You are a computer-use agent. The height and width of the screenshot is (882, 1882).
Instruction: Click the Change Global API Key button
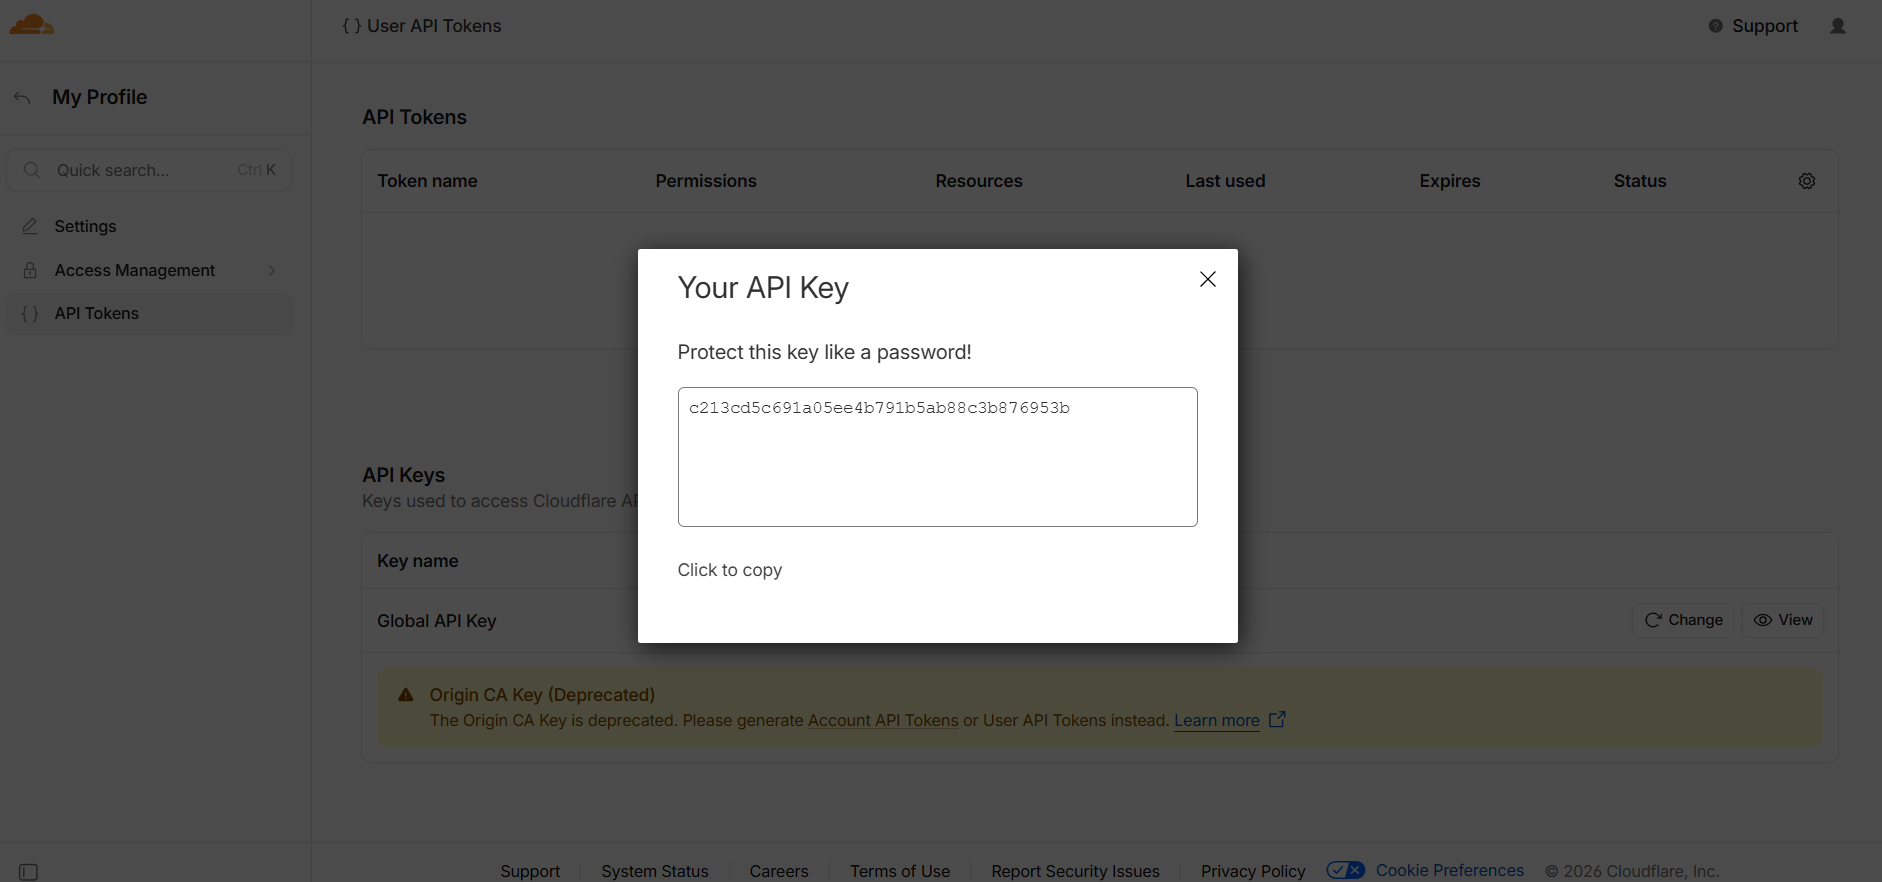coord(1683,620)
